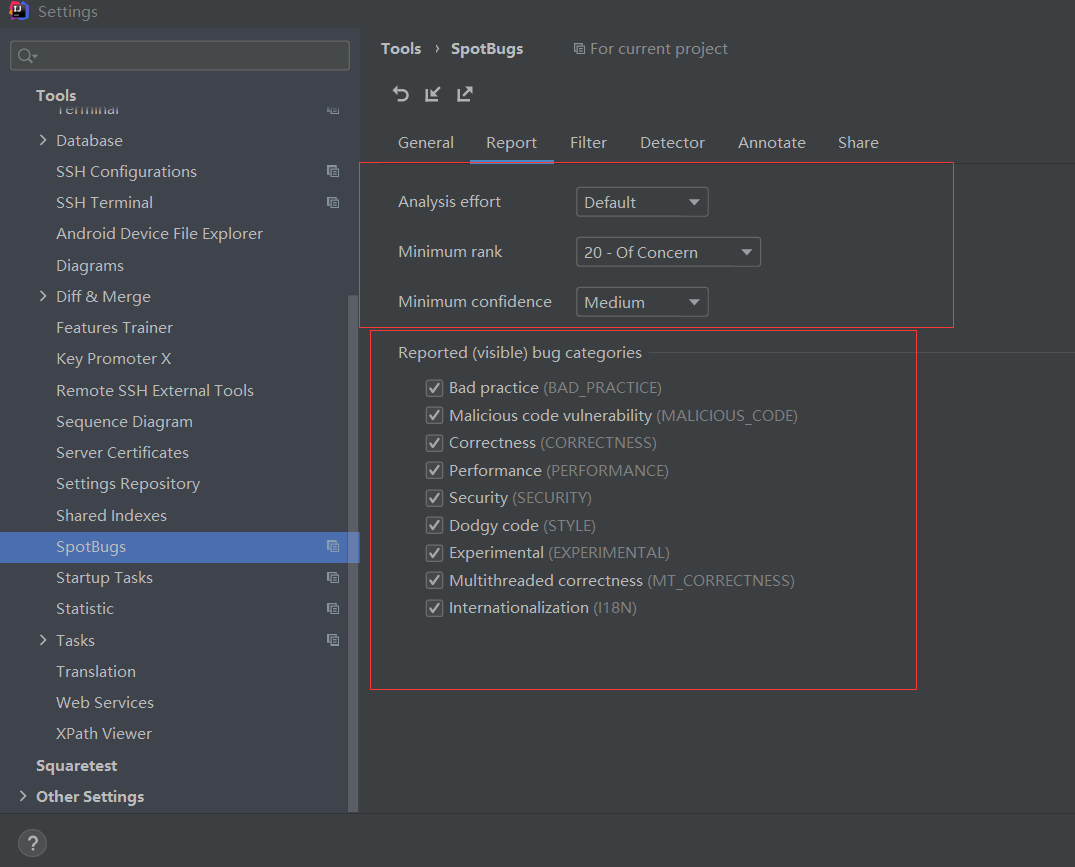Select Diagrams settings item
Screen dimensions: 1075x867
[90, 265]
